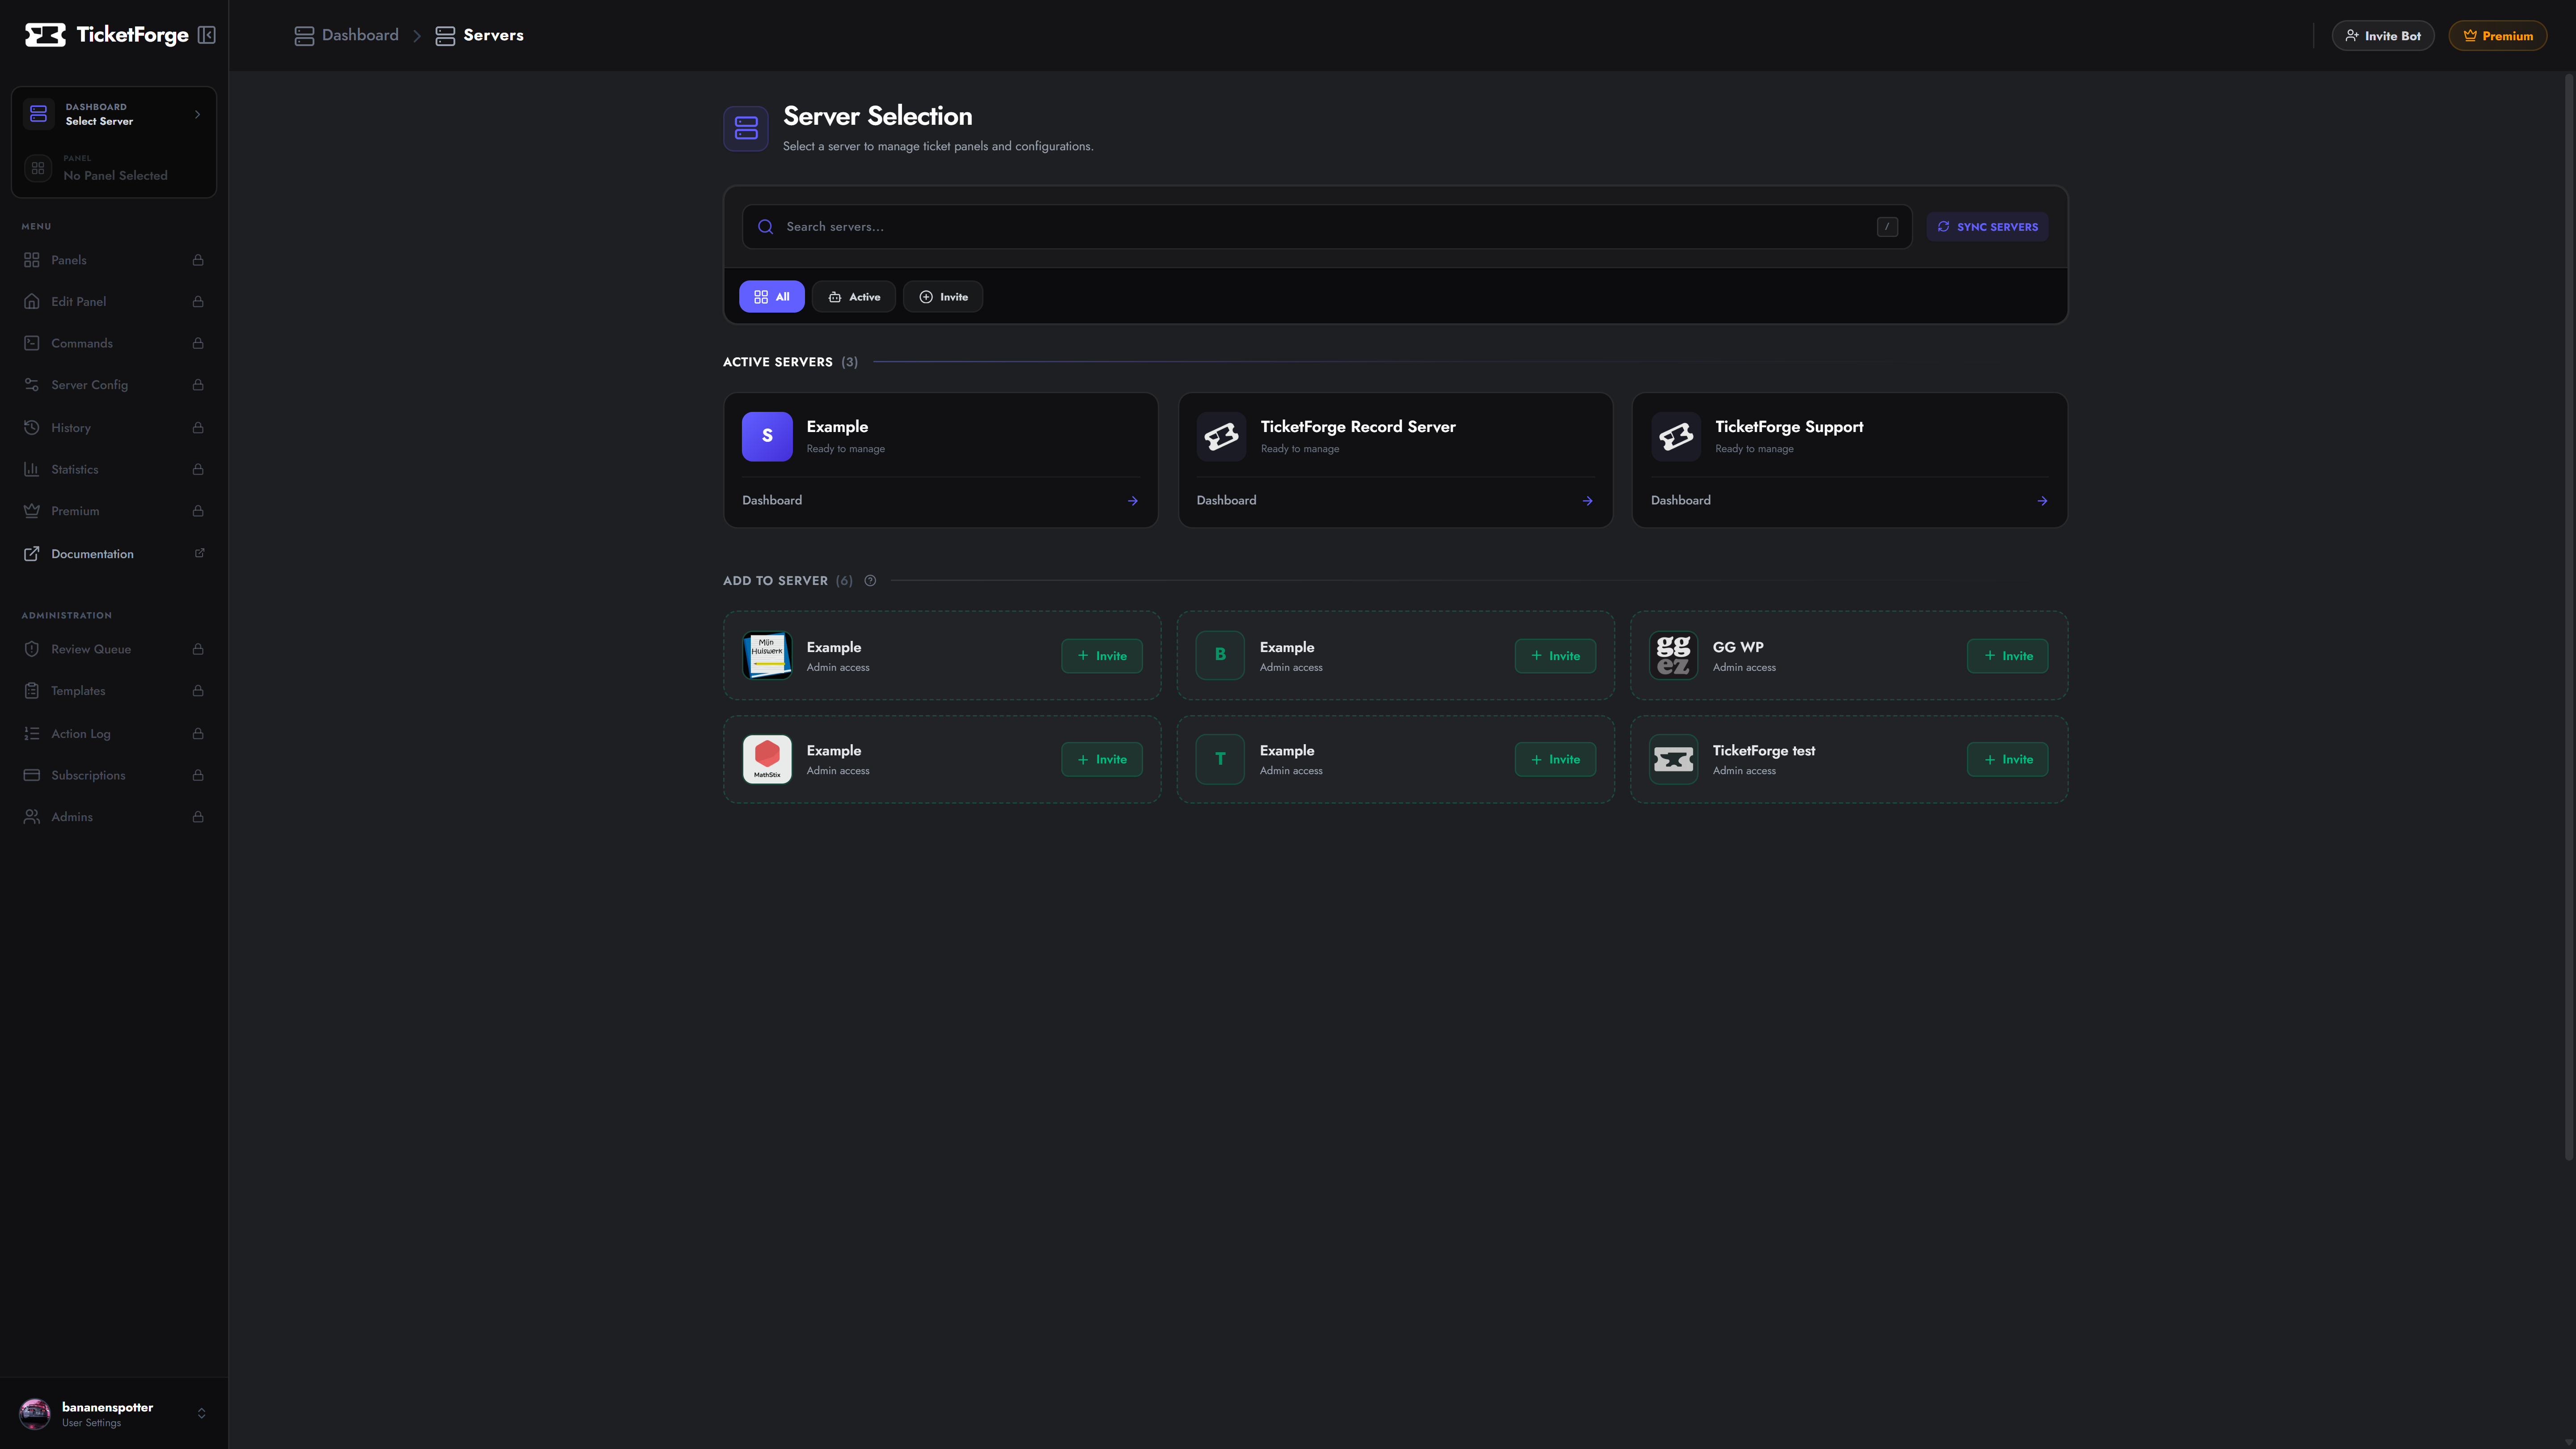Collapse the sidebar with the panel toggle icon

[207, 35]
